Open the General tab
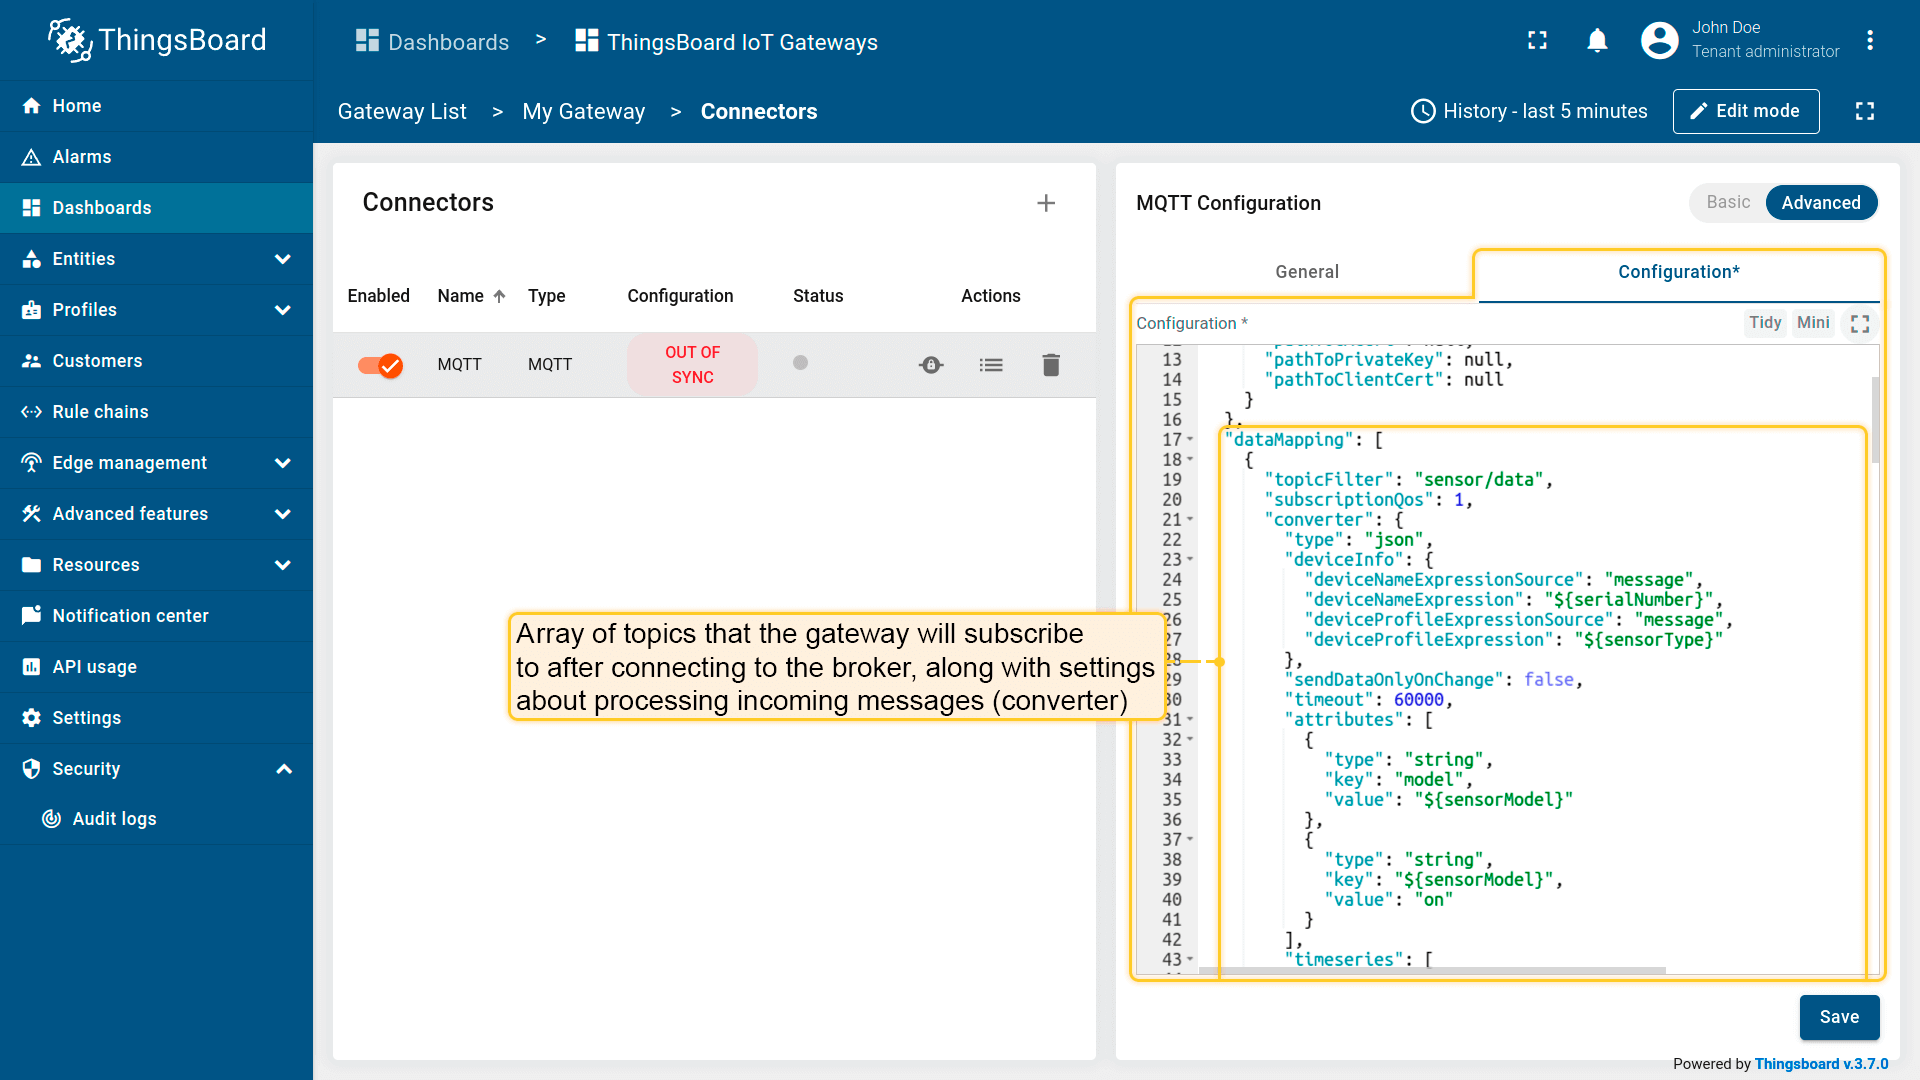Image resolution: width=1920 pixels, height=1080 pixels. tap(1307, 272)
